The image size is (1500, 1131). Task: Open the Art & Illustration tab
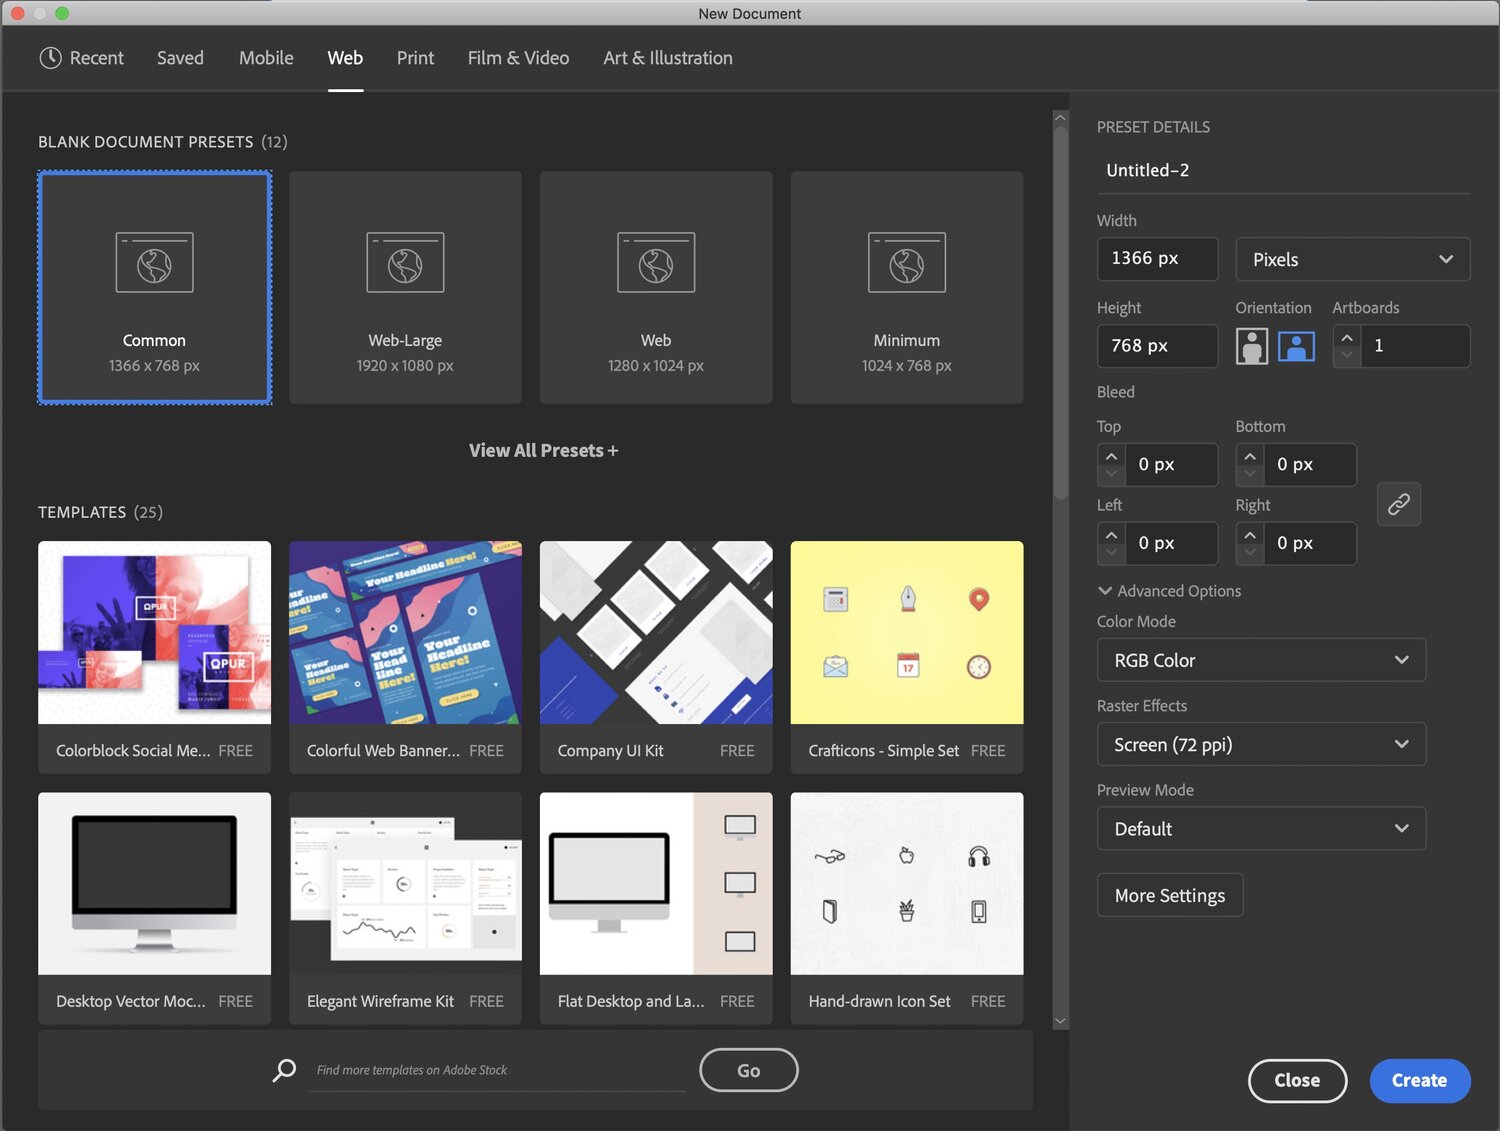point(667,58)
